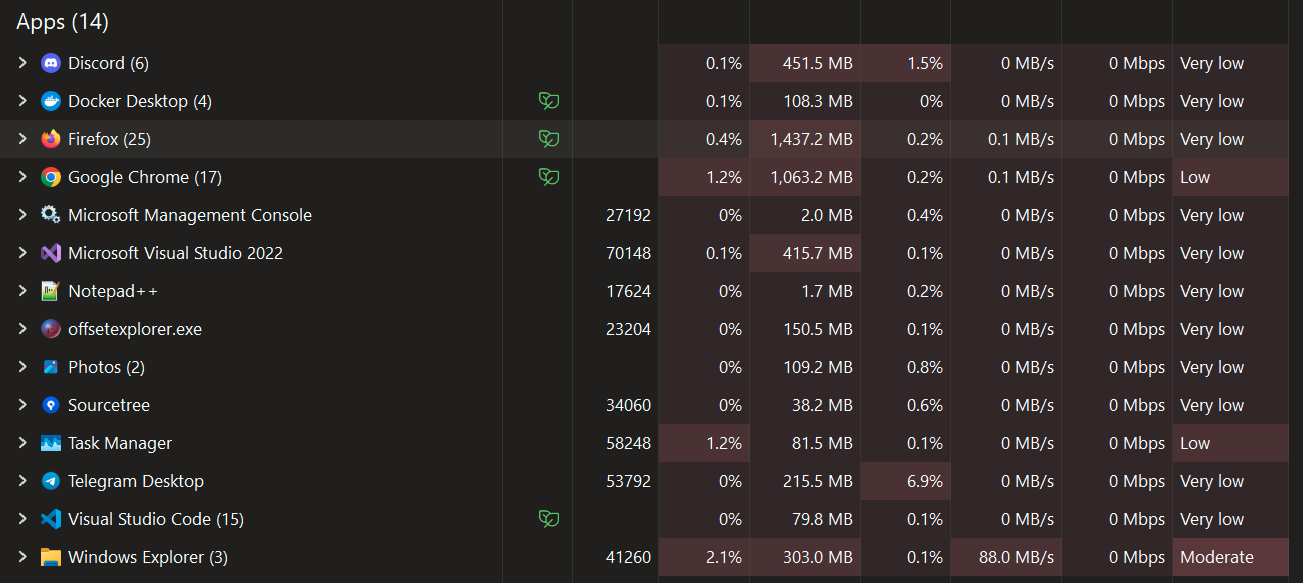Viewport: 1303px width, 583px height.
Task: Expand the Firefox process group
Action: 22,139
